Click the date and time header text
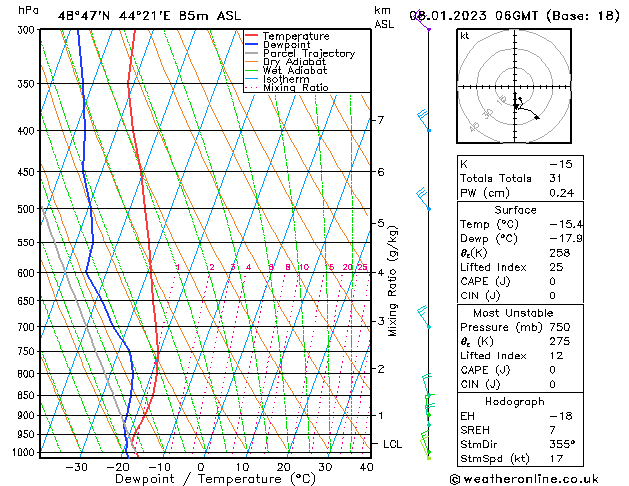The image size is (629, 486). pos(514,16)
